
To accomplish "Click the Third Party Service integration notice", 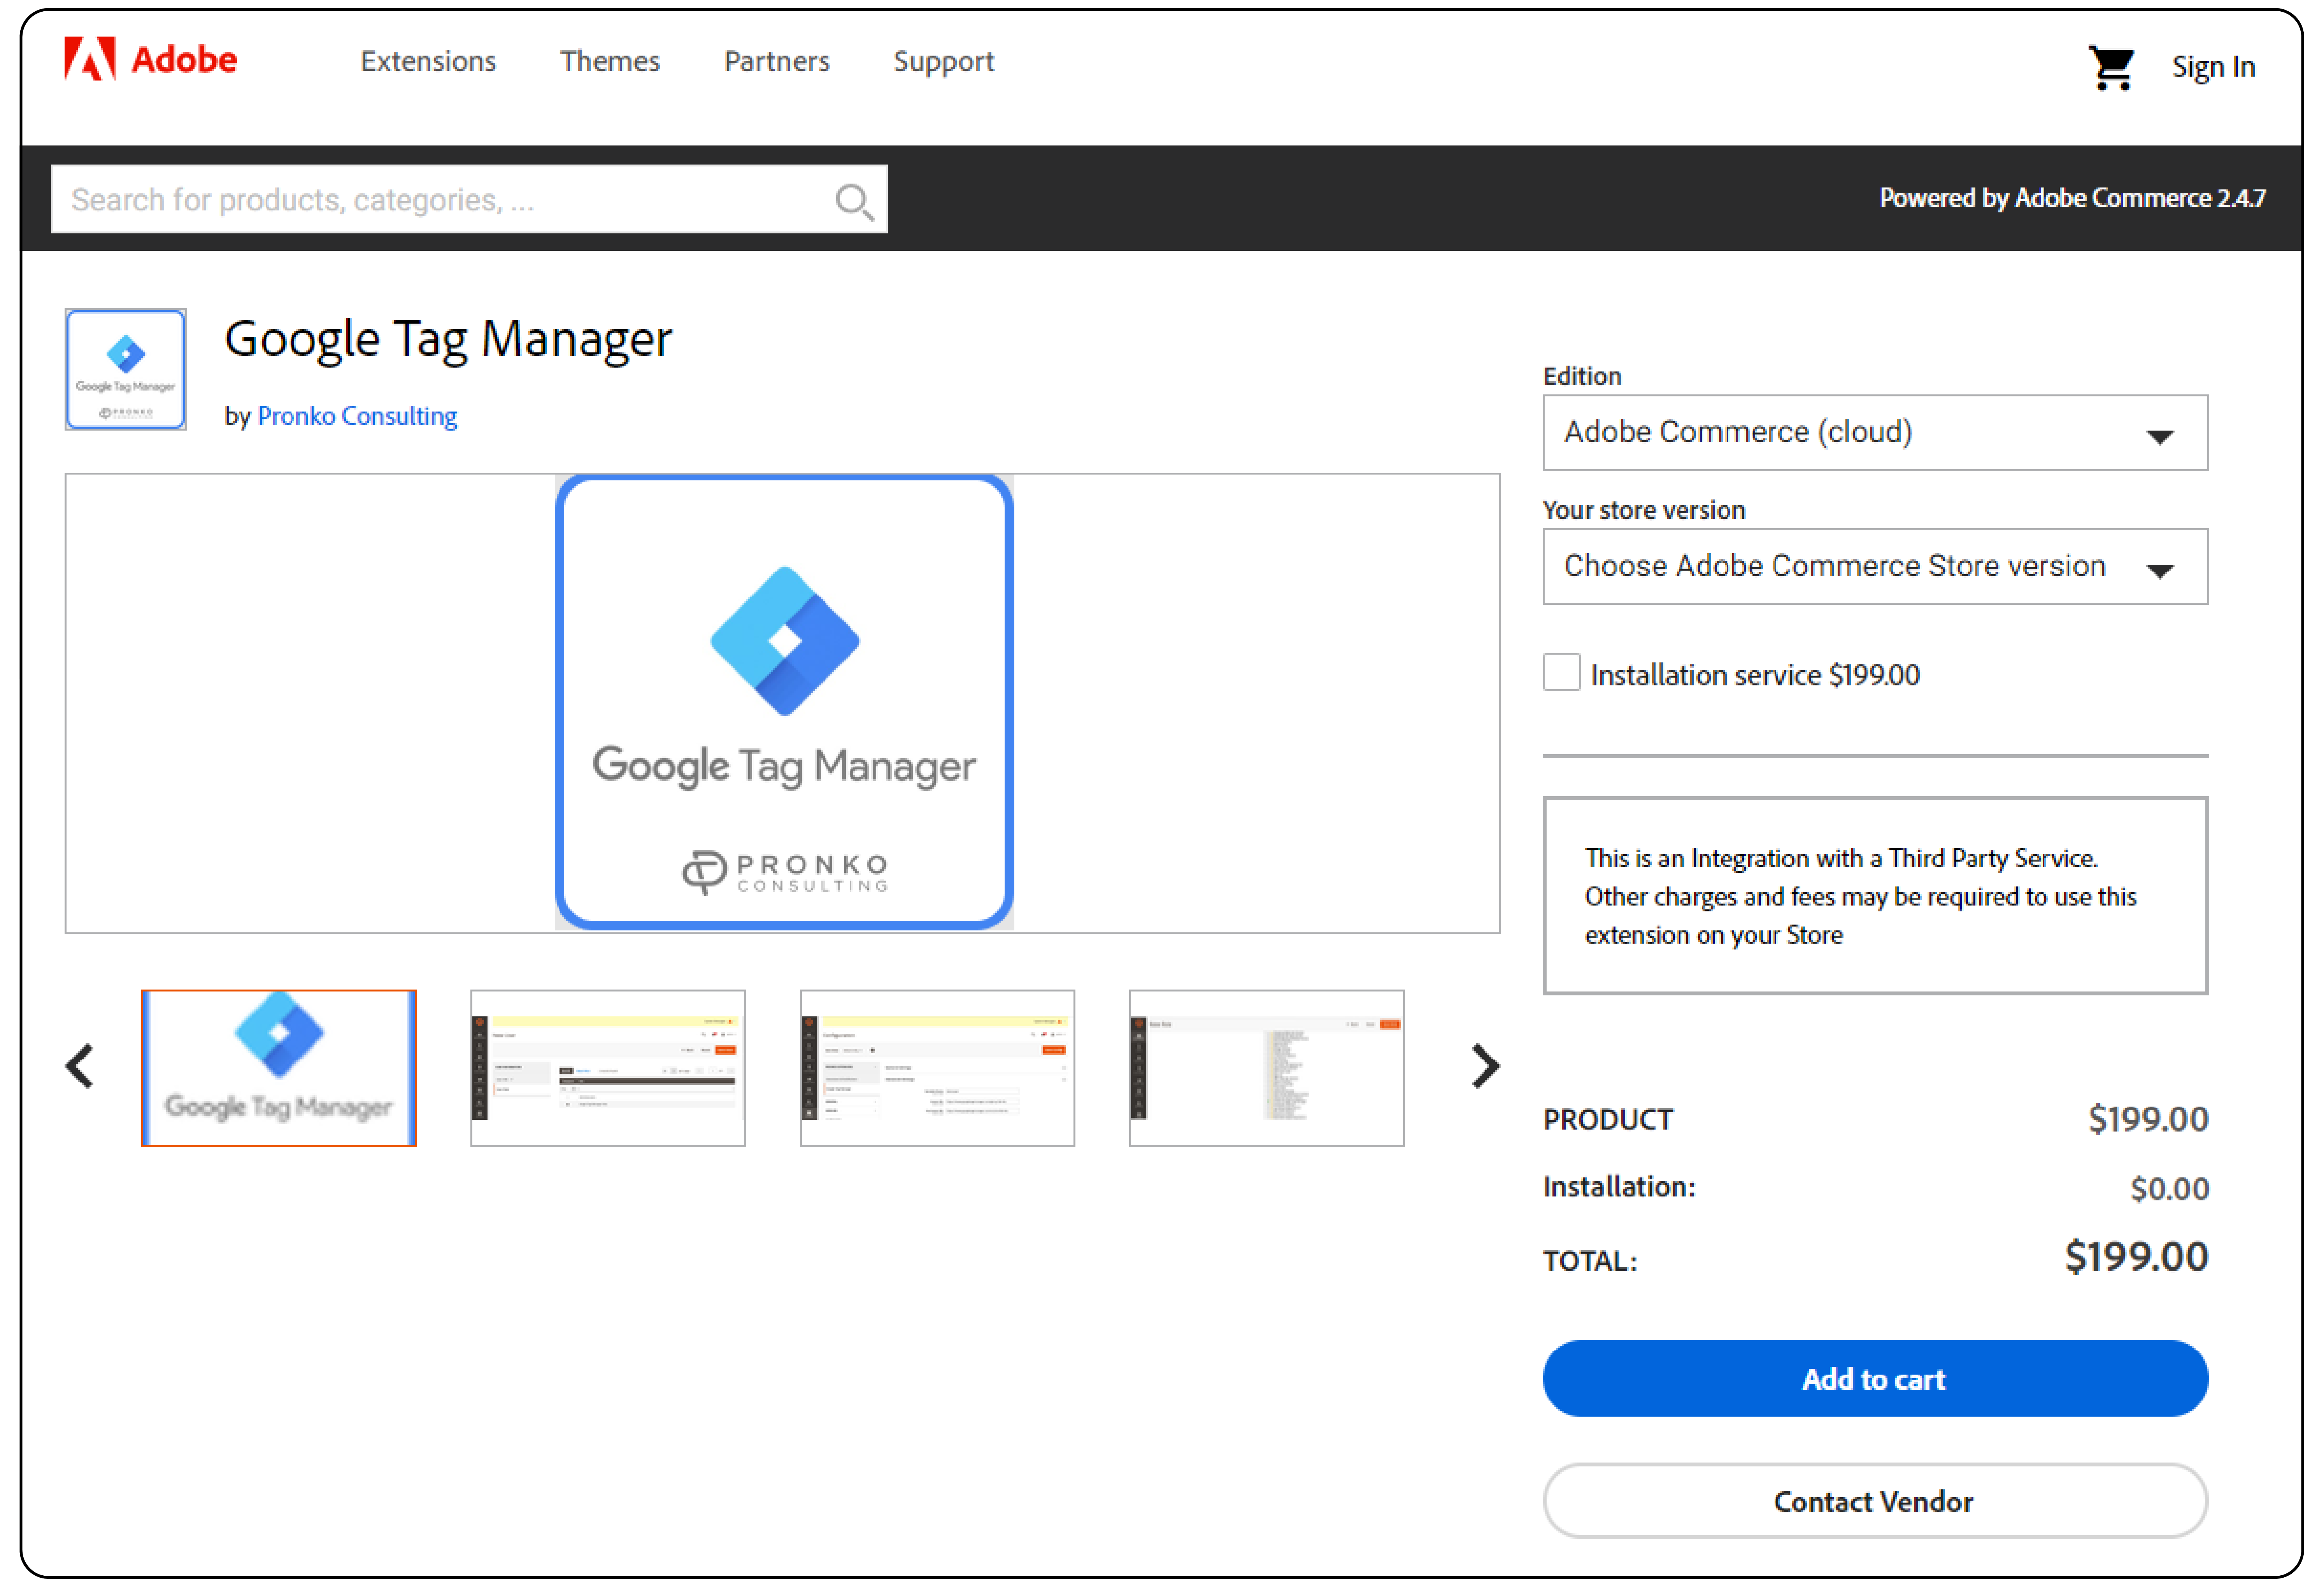I will [1875, 896].
